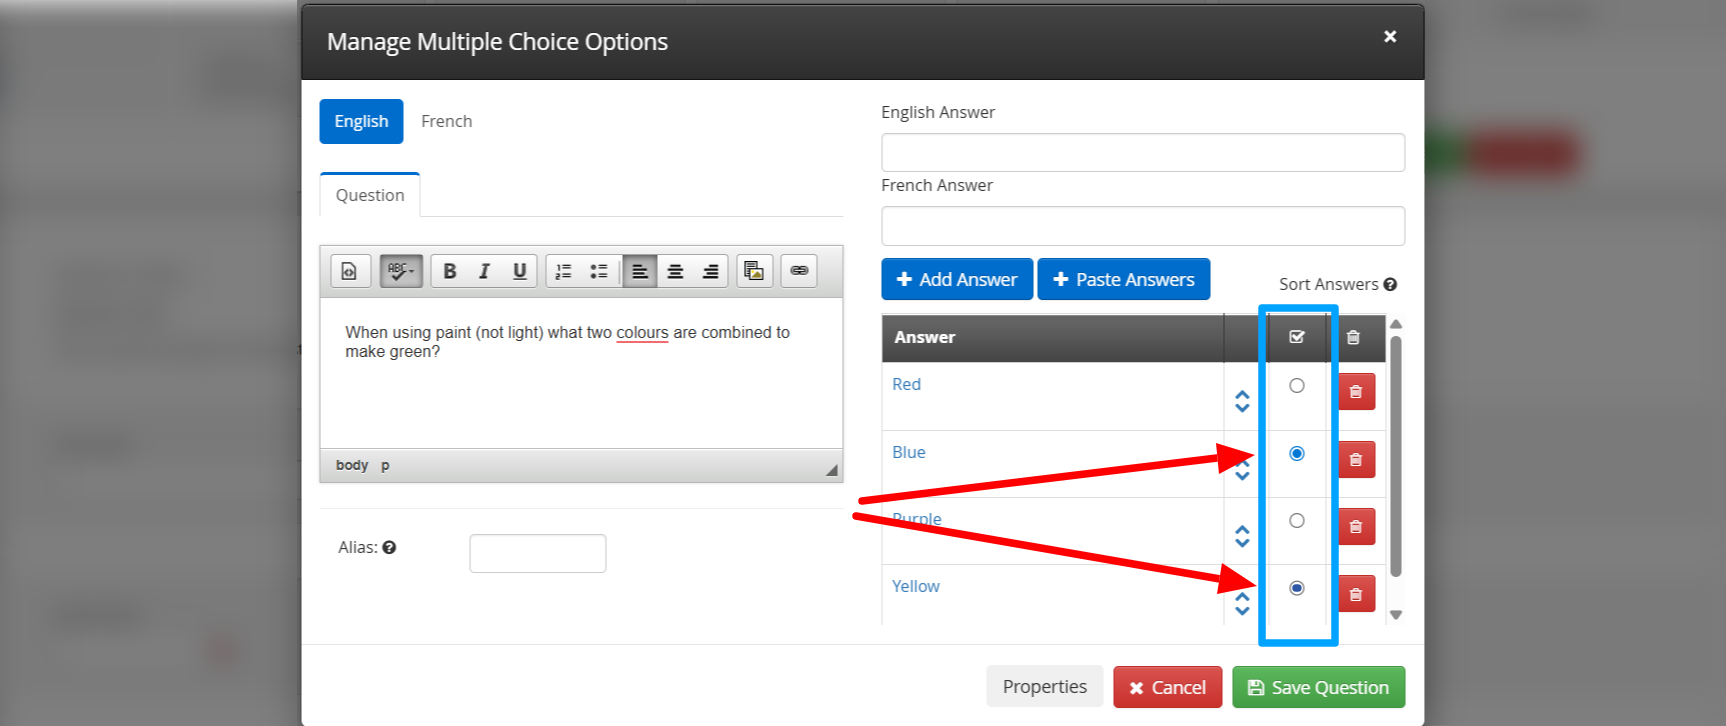Click the reorder arrows for Red
Viewport: 1726px width, 726px height.
coord(1242,401)
